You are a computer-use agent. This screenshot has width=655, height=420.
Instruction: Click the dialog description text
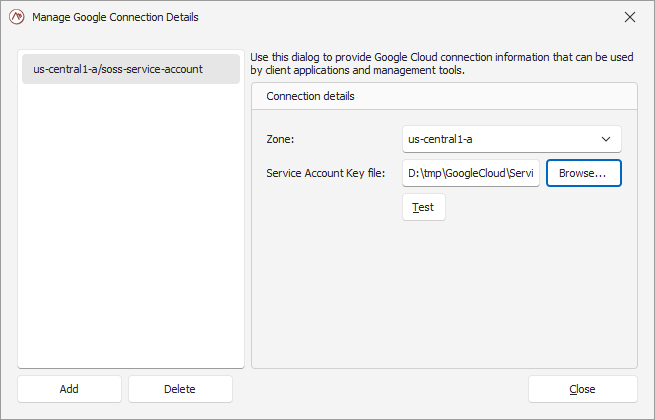coord(442,64)
